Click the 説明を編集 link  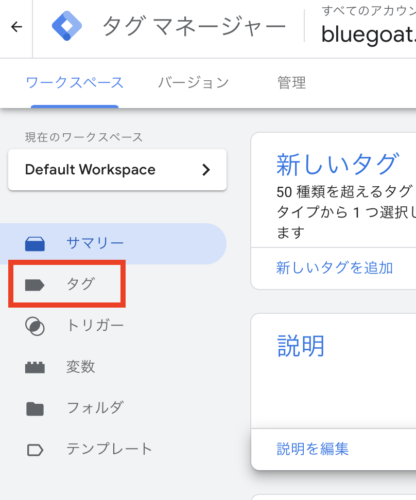(x=312, y=449)
